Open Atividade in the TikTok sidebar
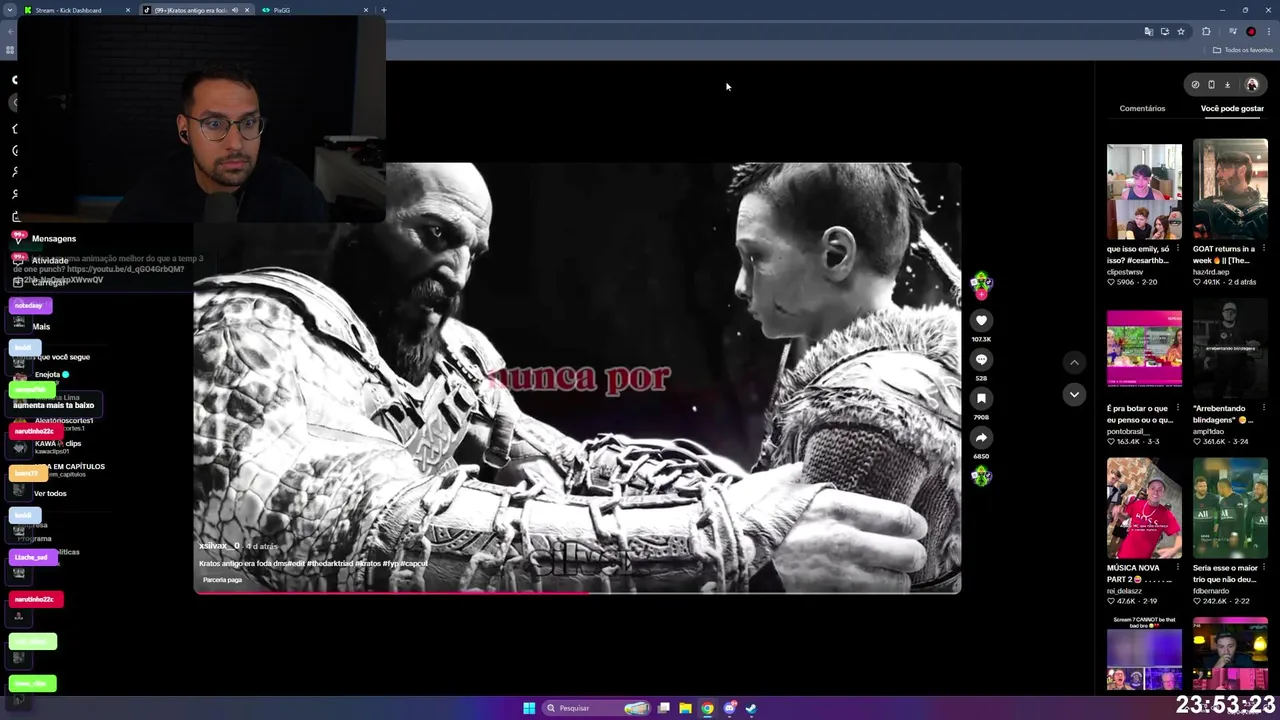 click(50, 260)
